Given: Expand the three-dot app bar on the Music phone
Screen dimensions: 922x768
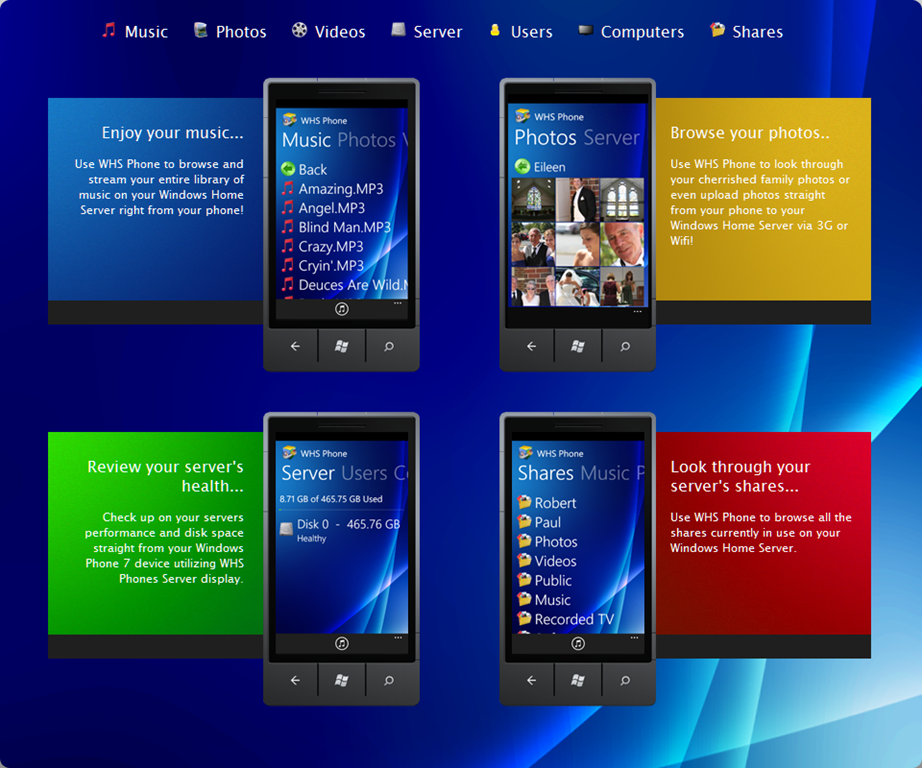Looking at the screenshot, I should click(x=397, y=303).
